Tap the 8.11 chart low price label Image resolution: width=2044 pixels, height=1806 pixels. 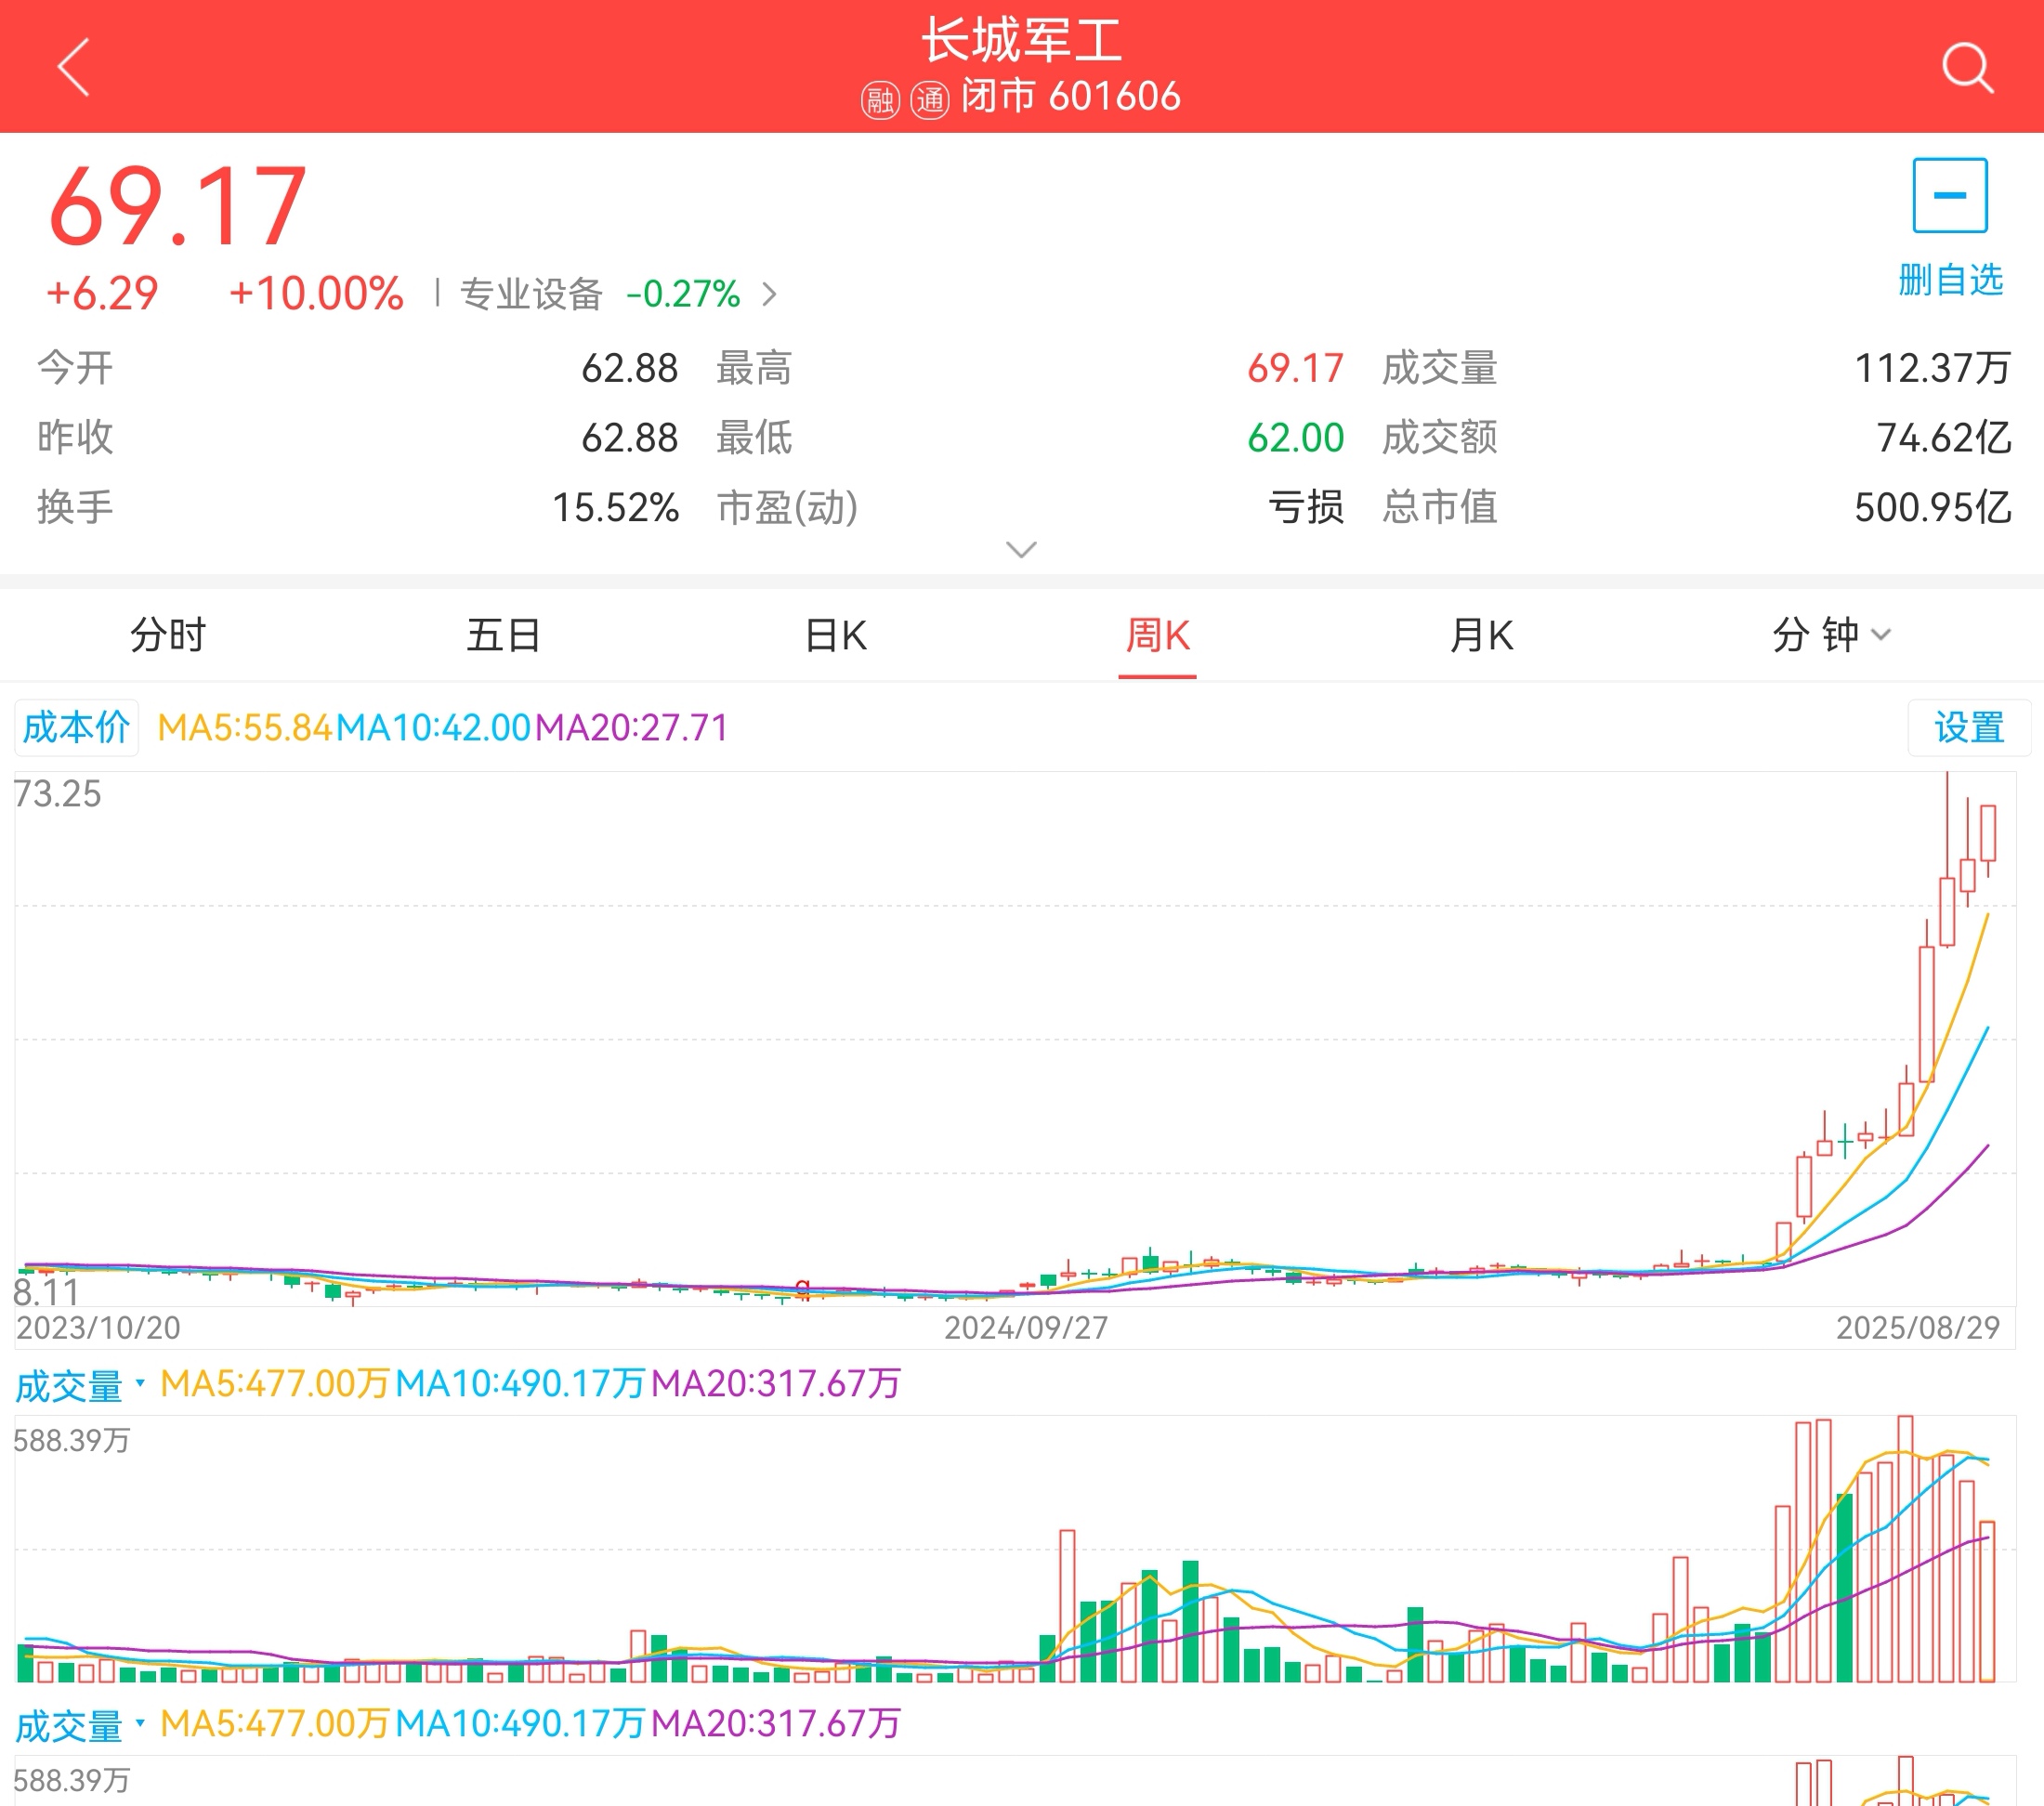pos(46,1292)
